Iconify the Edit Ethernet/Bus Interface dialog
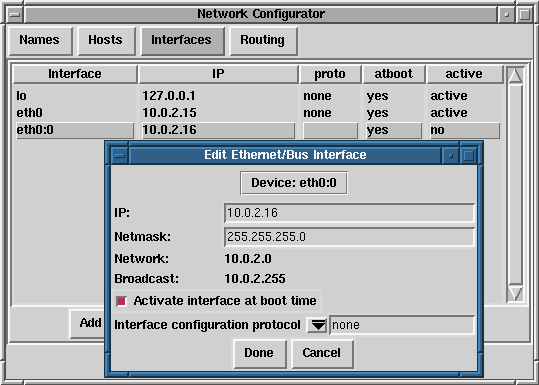Screen dimensions: 539x385 (450, 156)
